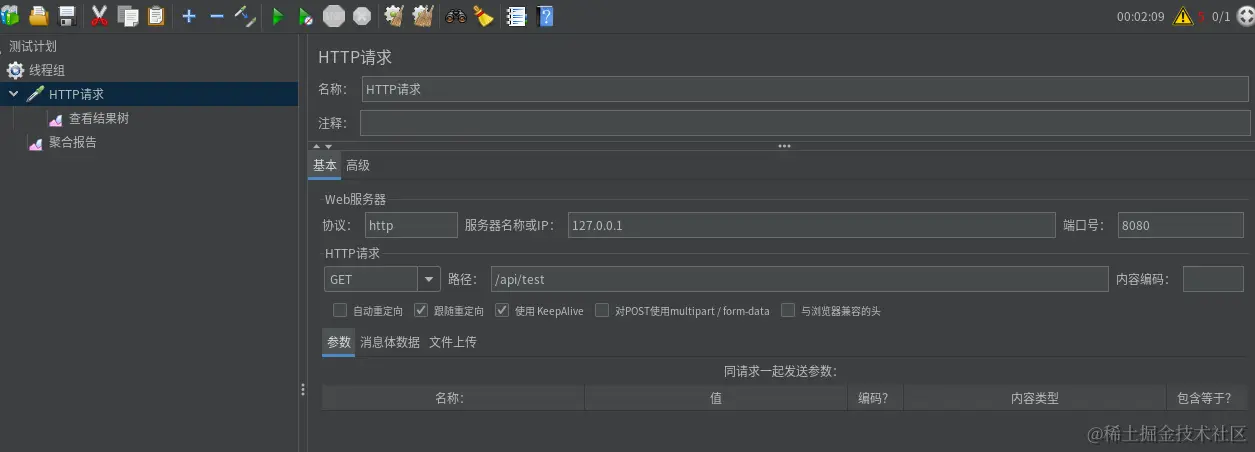Screen dimensions: 1255x452
Task: Open the GET method dropdown
Action: [429, 280]
